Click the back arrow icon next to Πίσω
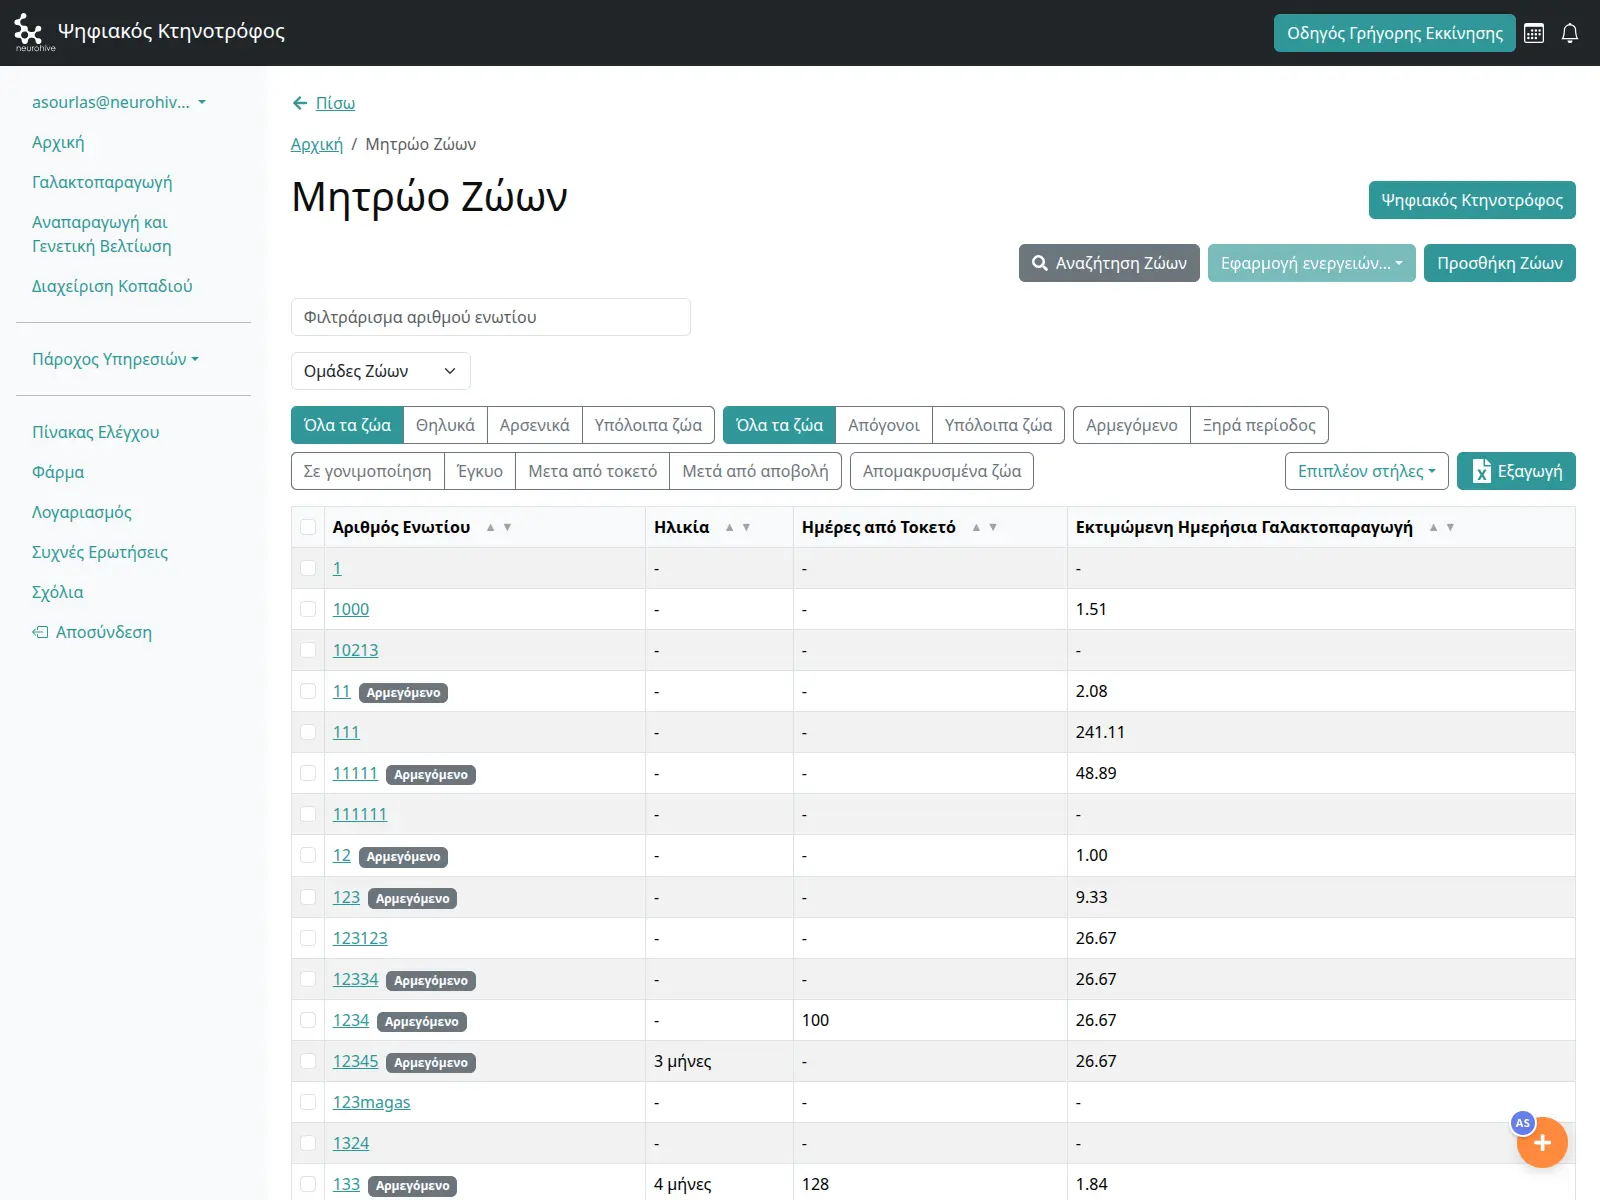Screen dimensions: 1600x1200 pos(299,103)
